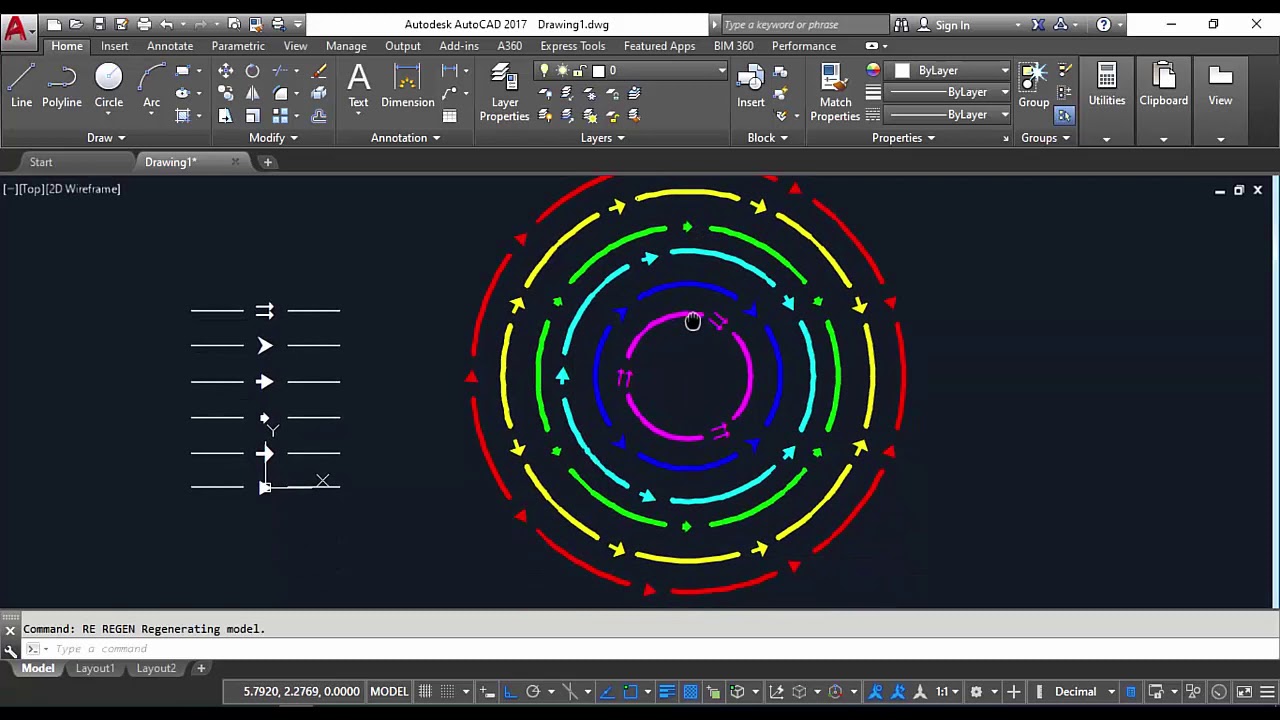Toggle dynamic input in status bar

pyautogui.click(x=487, y=691)
